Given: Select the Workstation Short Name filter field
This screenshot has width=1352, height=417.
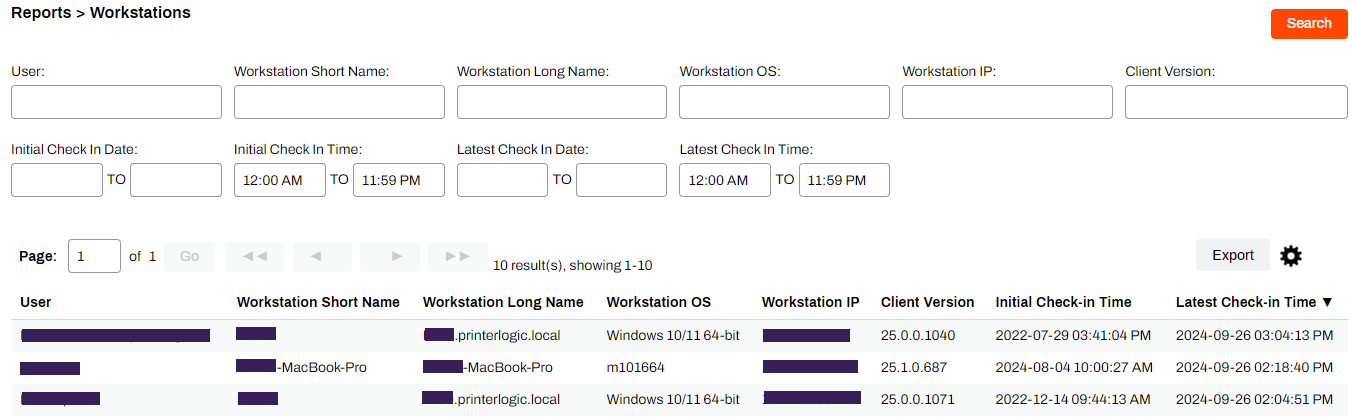Looking at the screenshot, I should pyautogui.click(x=339, y=102).
